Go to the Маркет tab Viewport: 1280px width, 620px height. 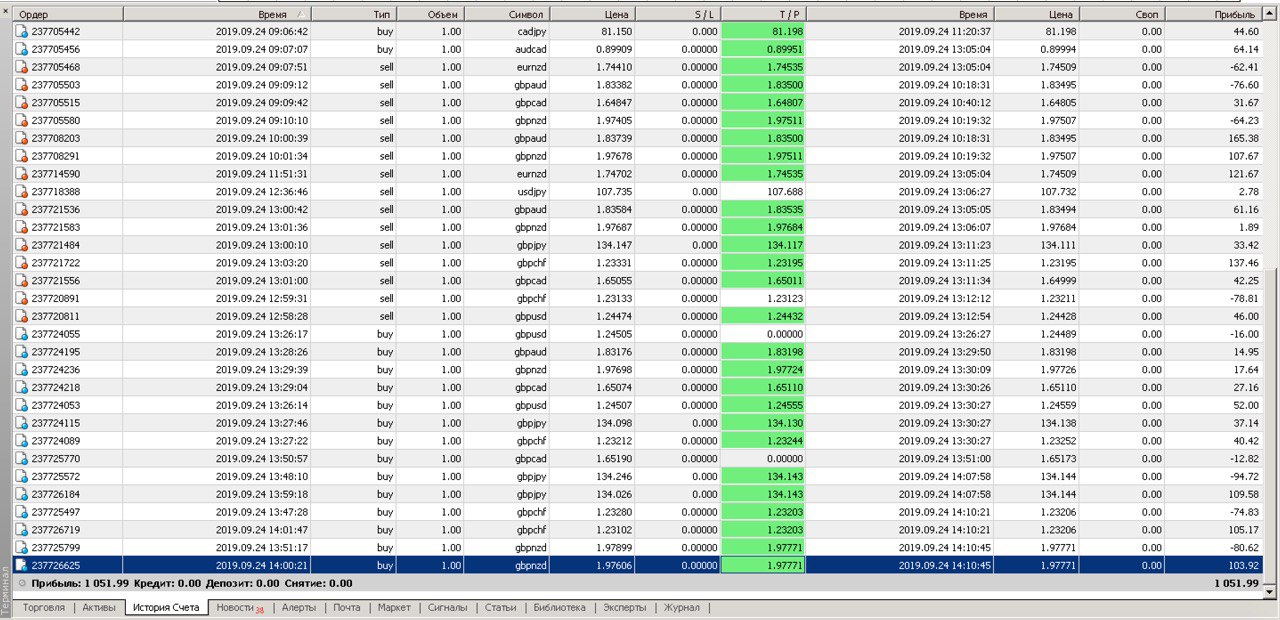(394, 607)
